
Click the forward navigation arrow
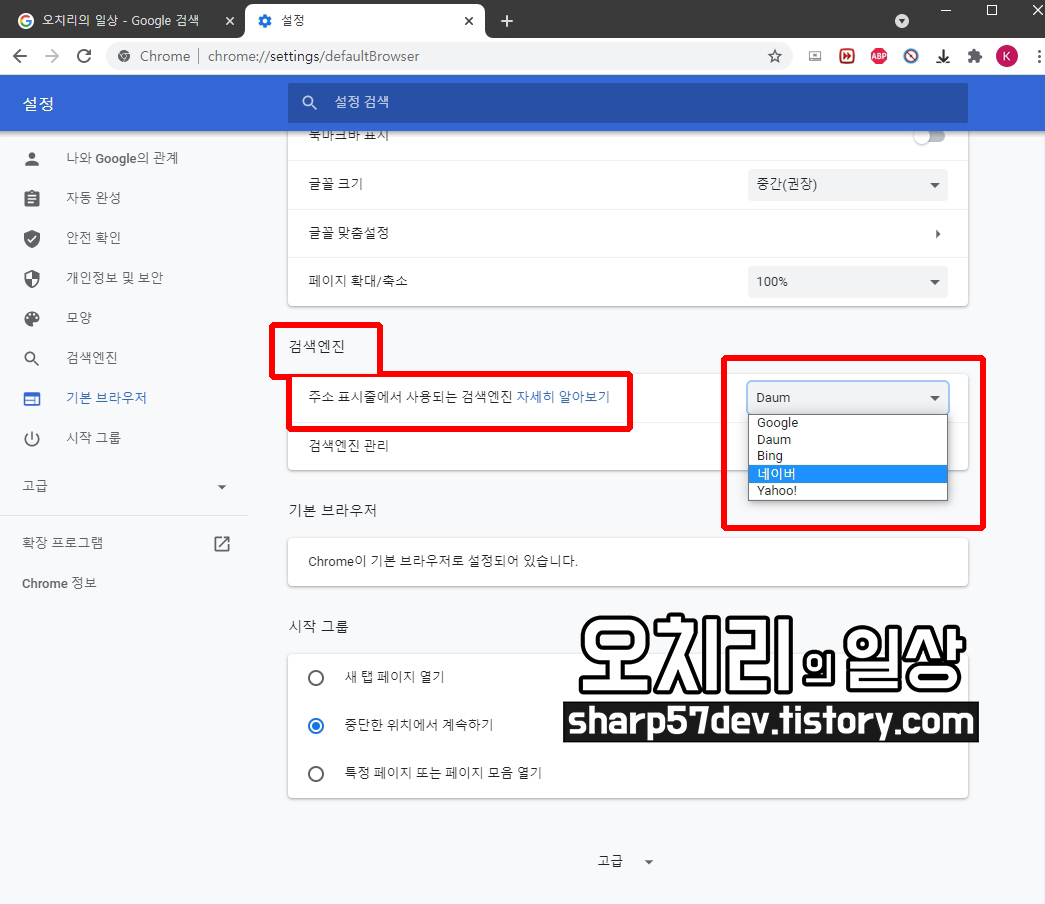pos(52,57)
